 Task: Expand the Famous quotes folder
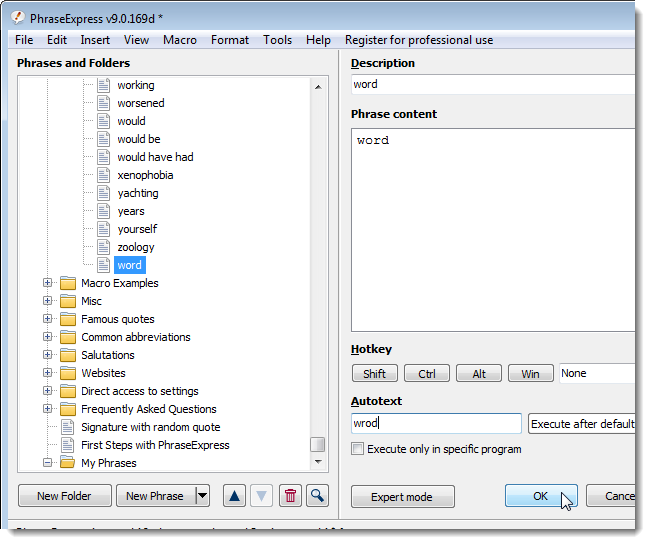[47, 319]
